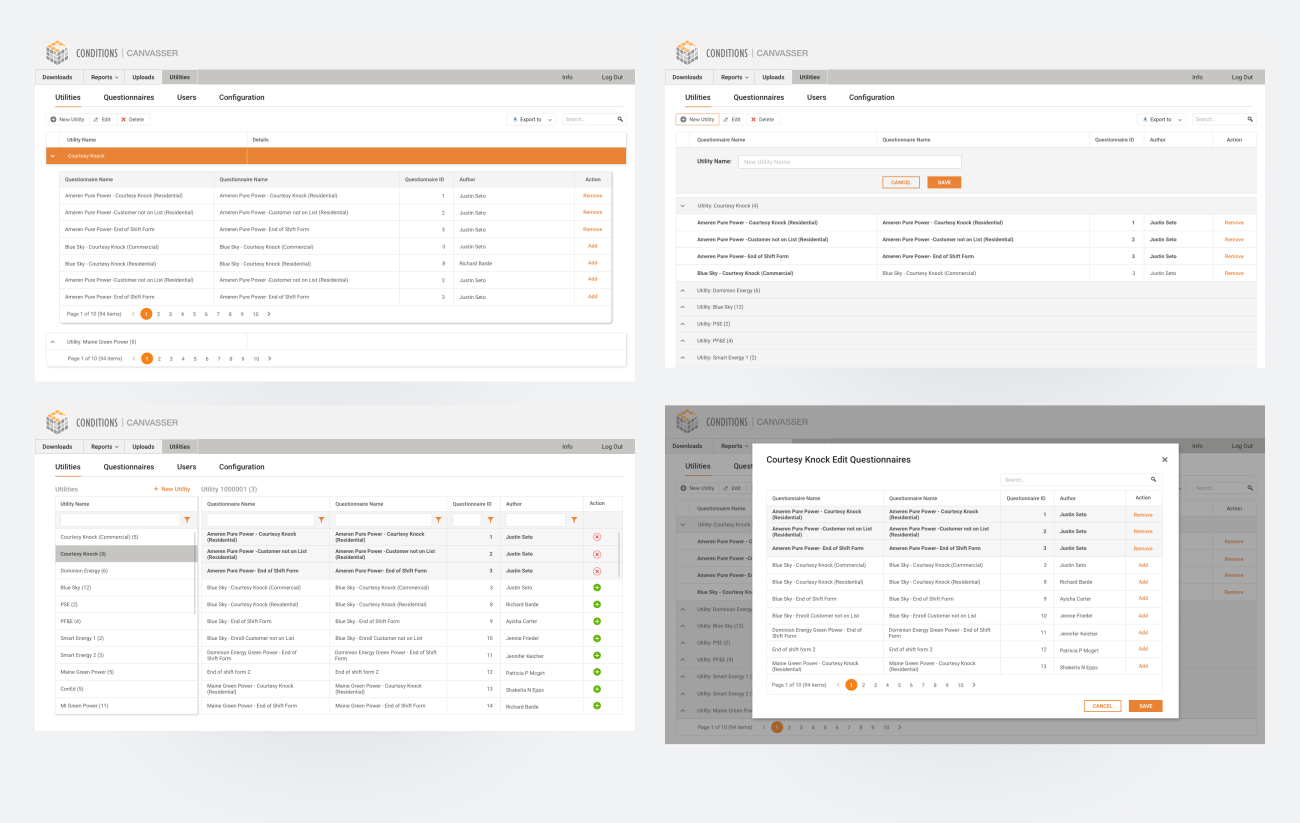Expand Utility: Blue Sky (12) in New Utility form panel
This screenshot has height=823, width=1300.
point(683,307)
